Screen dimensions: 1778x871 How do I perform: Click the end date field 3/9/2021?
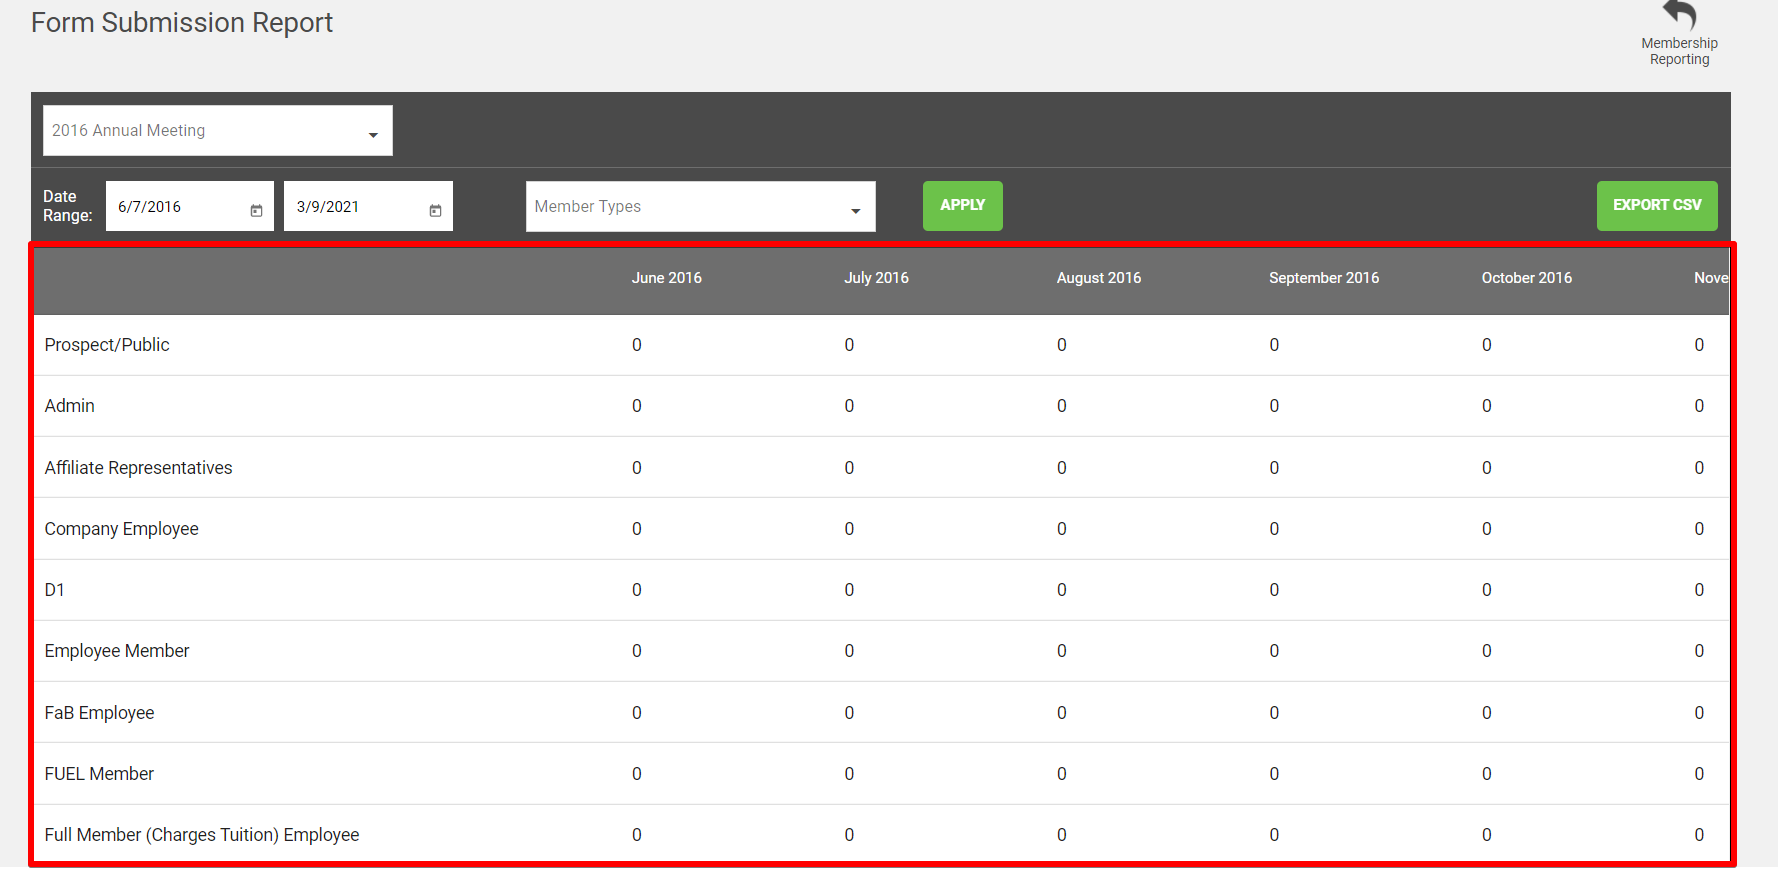pos(368,206)
